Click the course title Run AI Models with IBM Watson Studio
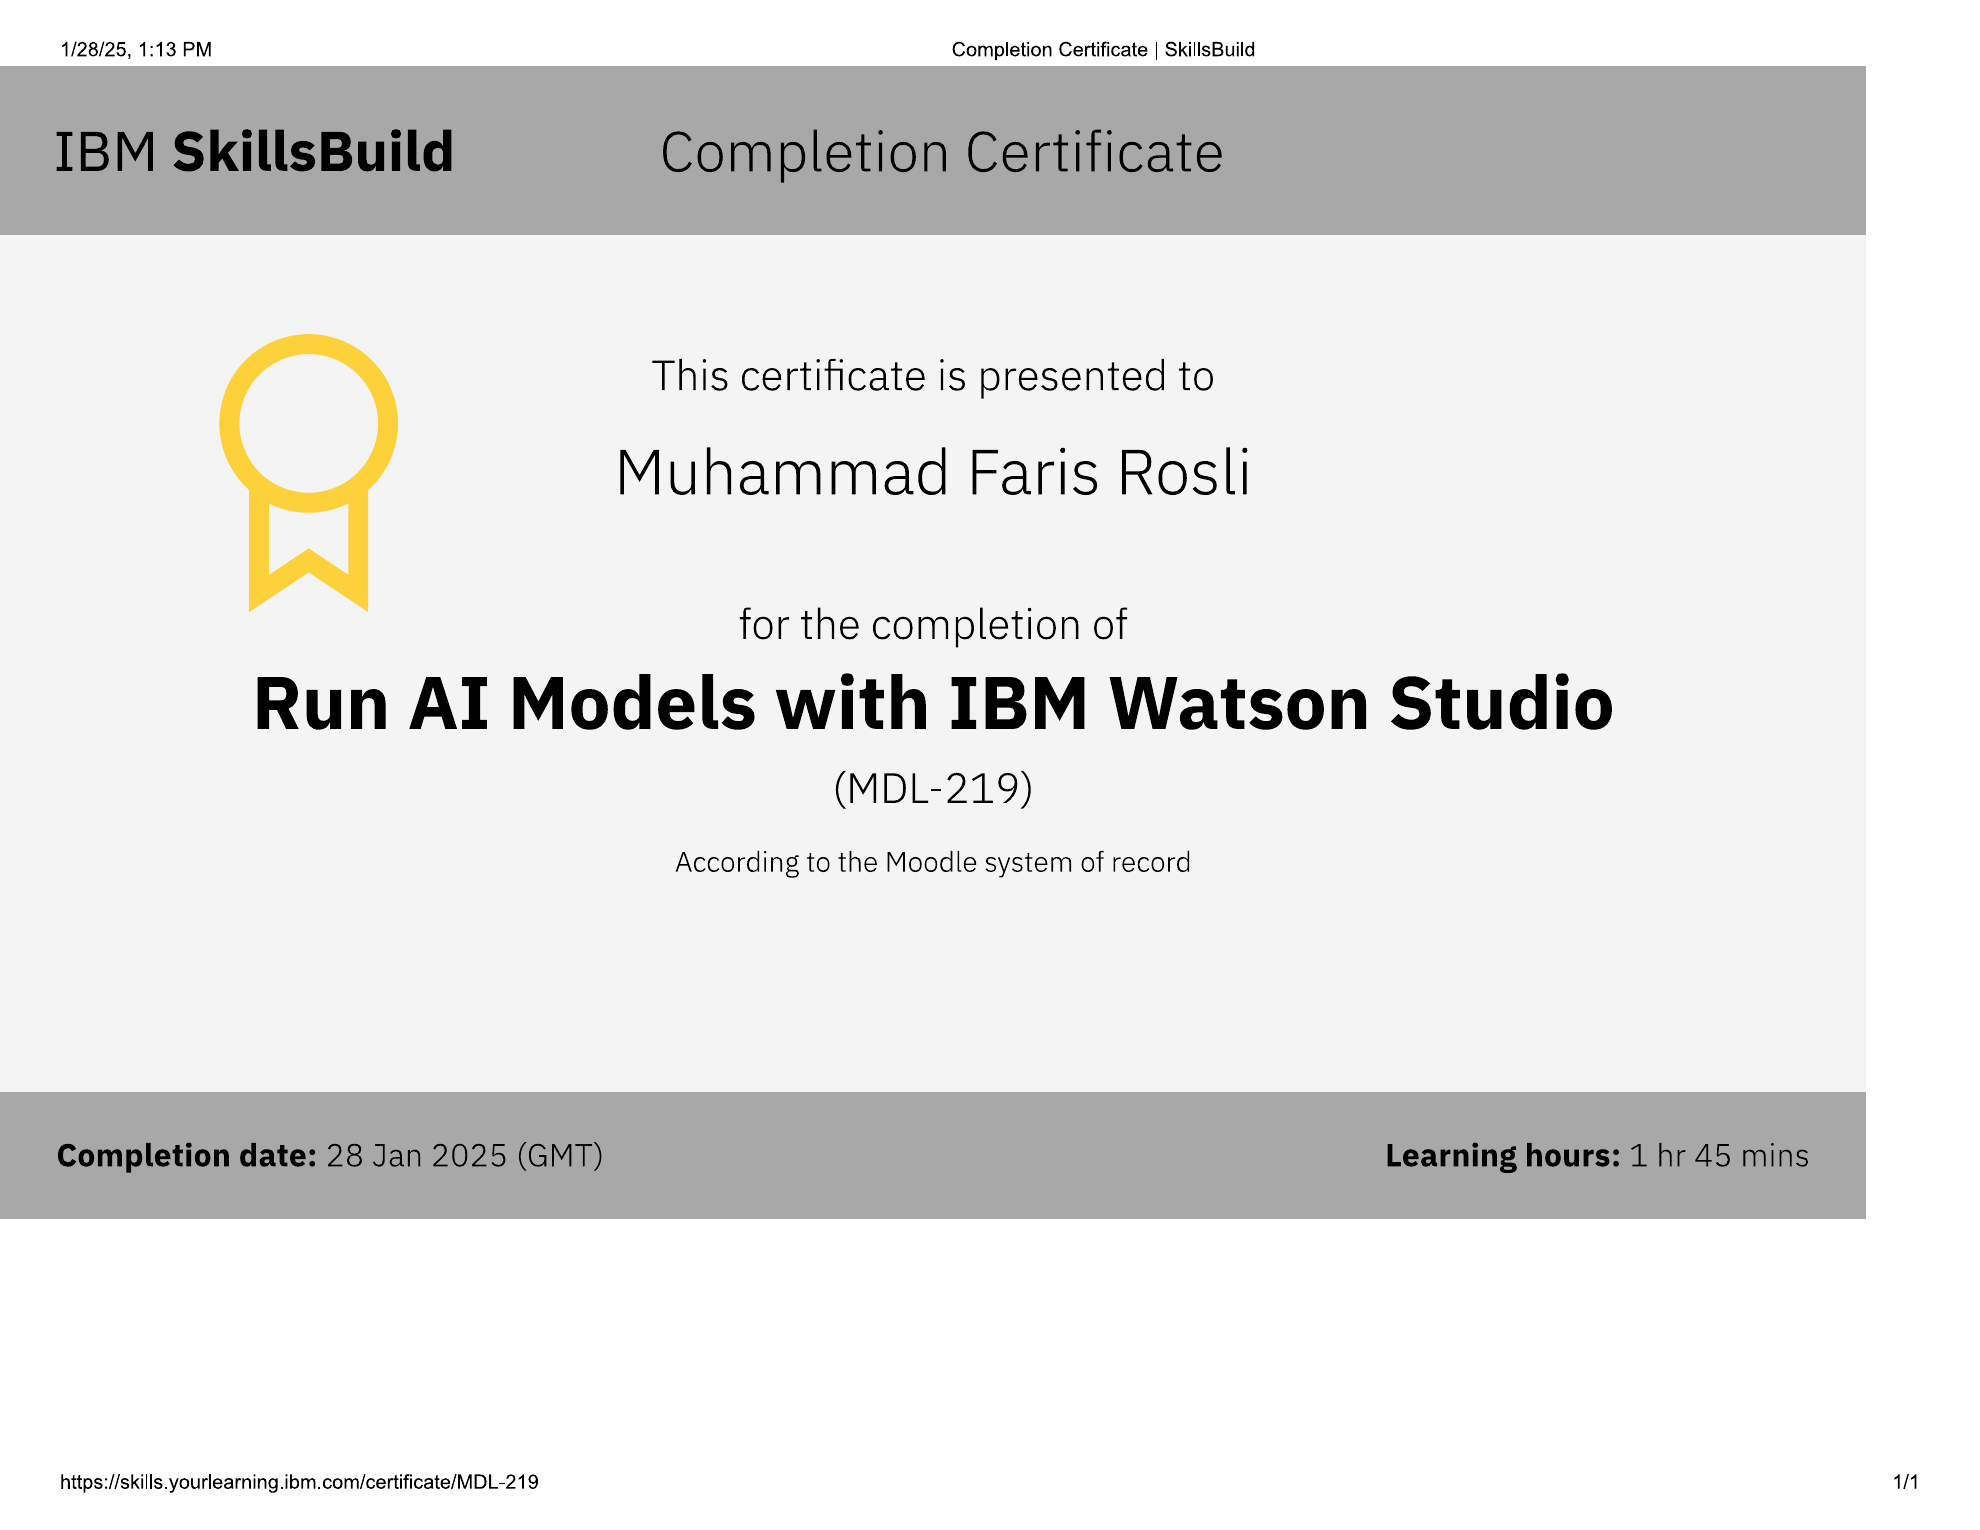This screenshot has width=1980, height=1530. click(933, 703)
